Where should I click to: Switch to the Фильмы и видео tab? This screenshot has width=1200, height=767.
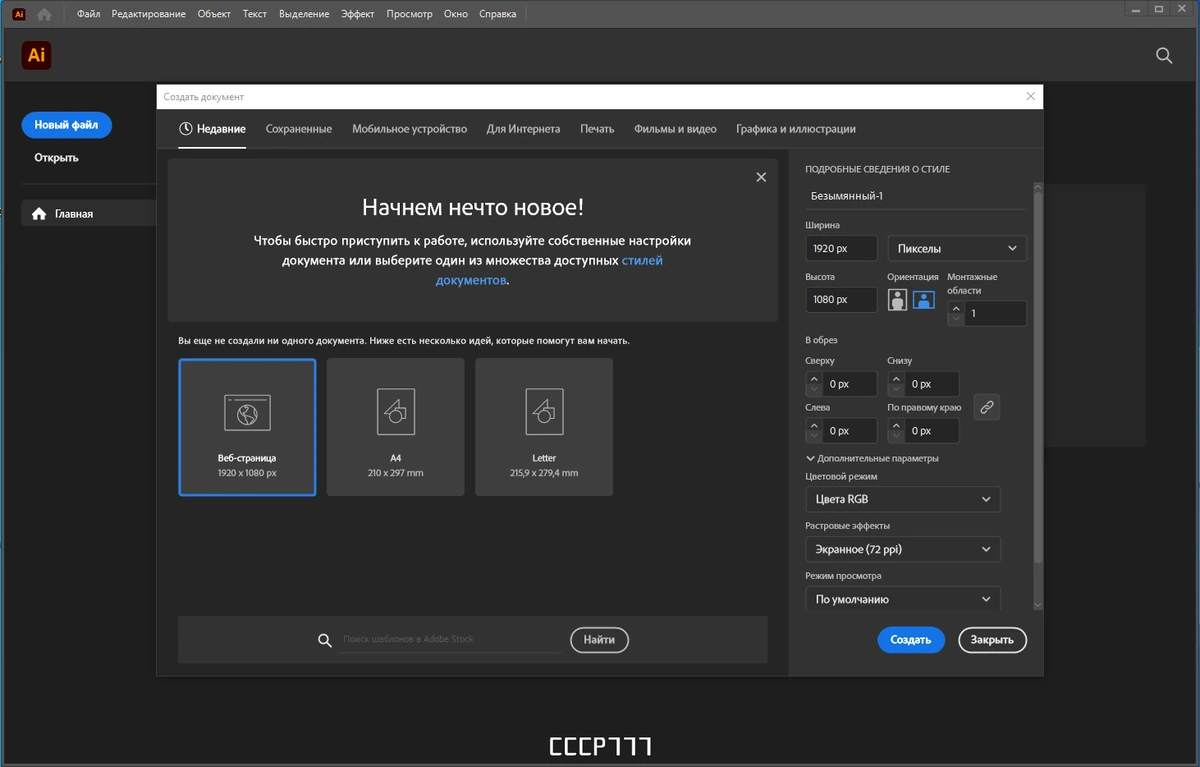[x=675, y=129]
